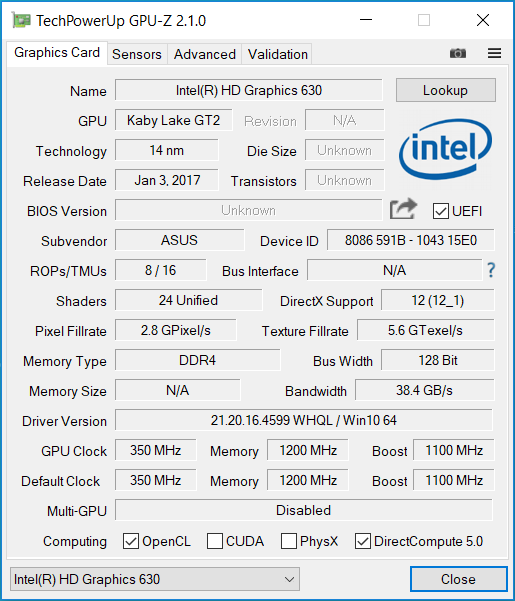The height and width of the screenshot is (601, 515).
Task: Click the Close button at bottom
Action: pos(459,579)
